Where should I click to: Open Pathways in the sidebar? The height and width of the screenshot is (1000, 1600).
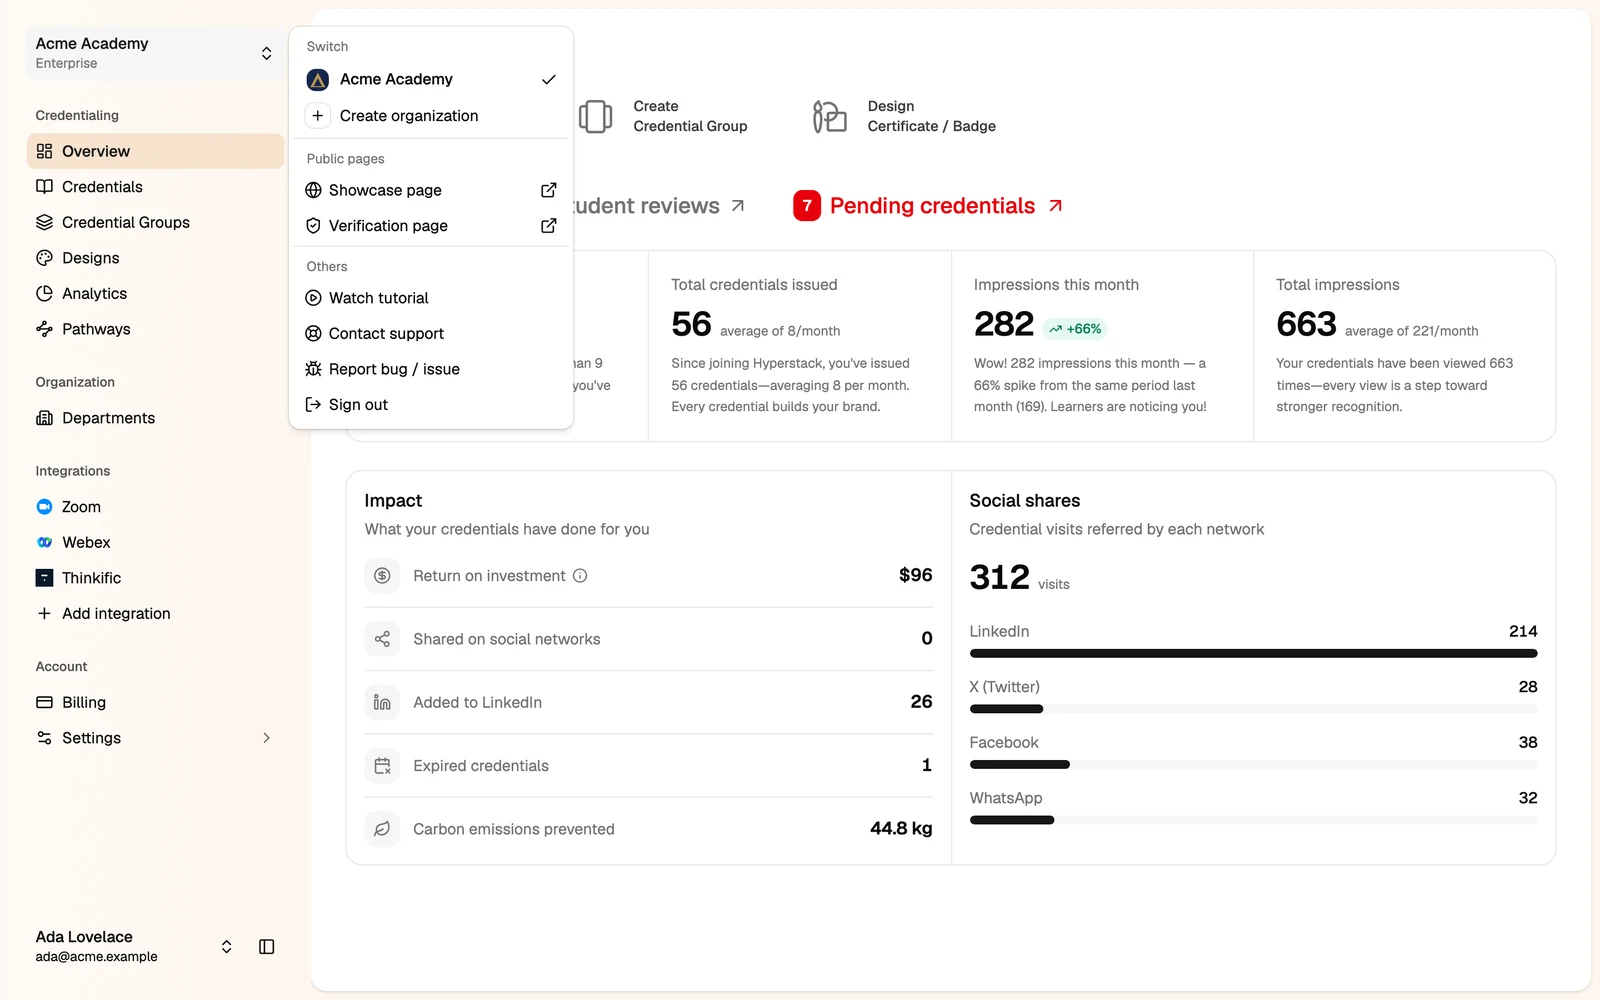click(x=155, y=329)
